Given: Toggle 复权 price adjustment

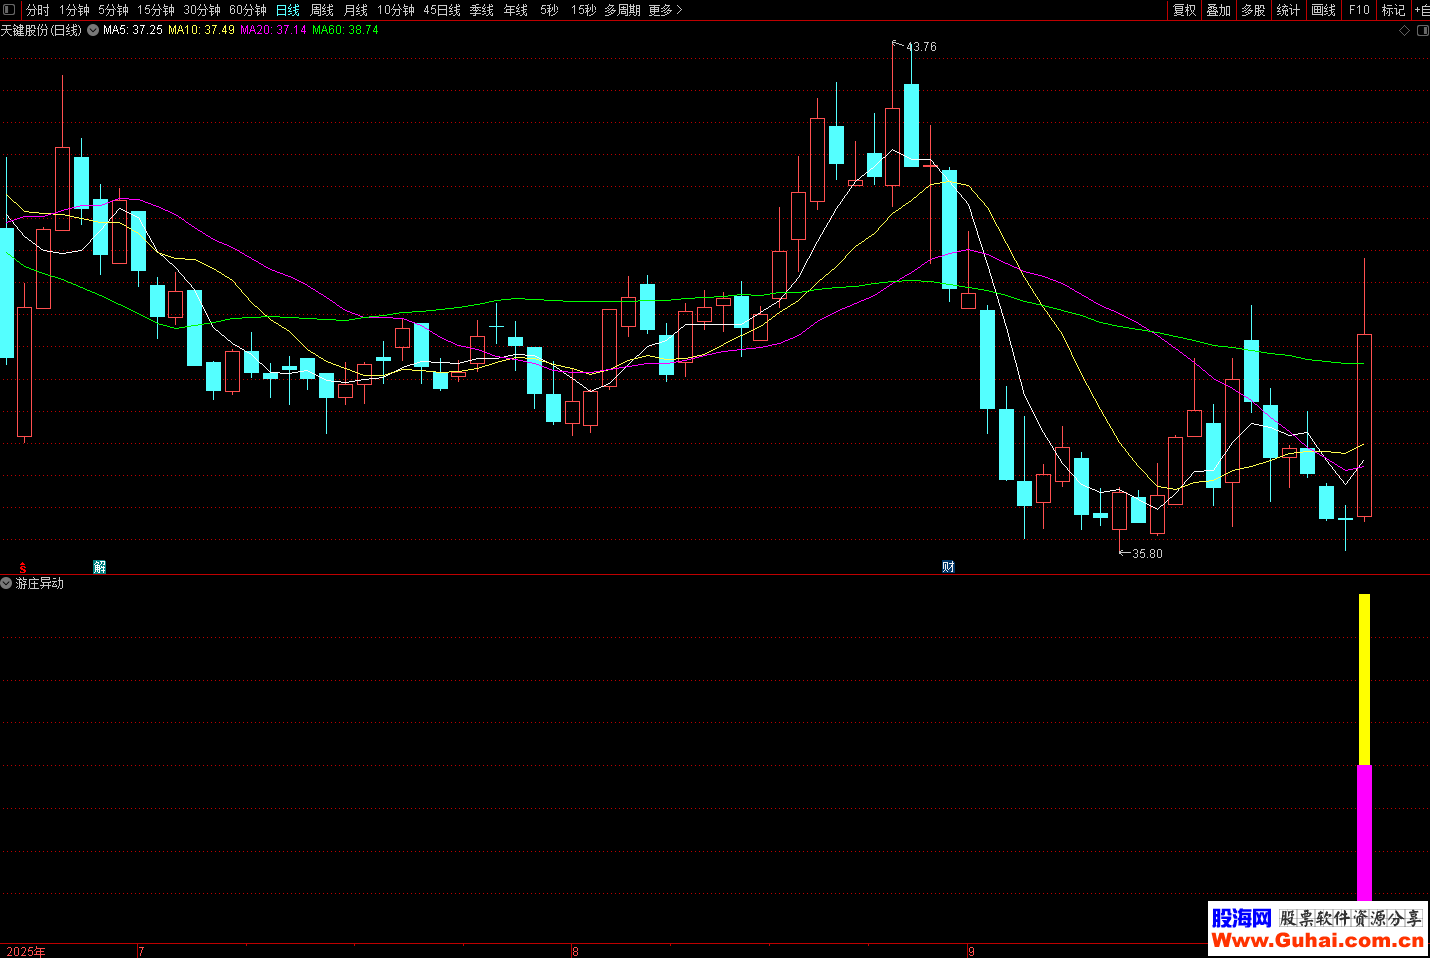Looking at the screenshot, I should click(1184, 10).
